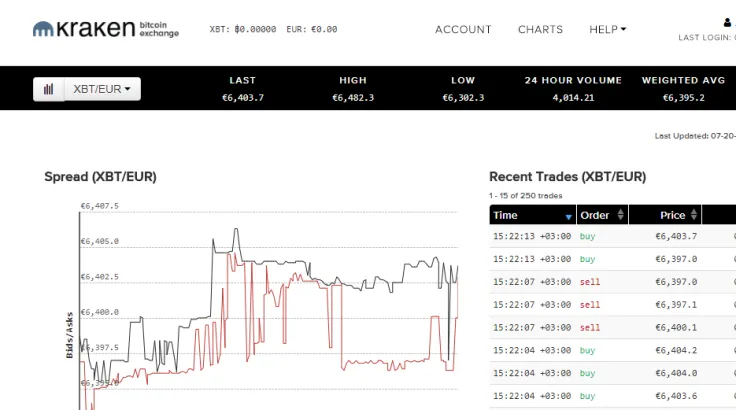The image size is (736, 410).
Task: Click the 24 HOUR VOLUME figure
Action: click(x=573, y=98)
